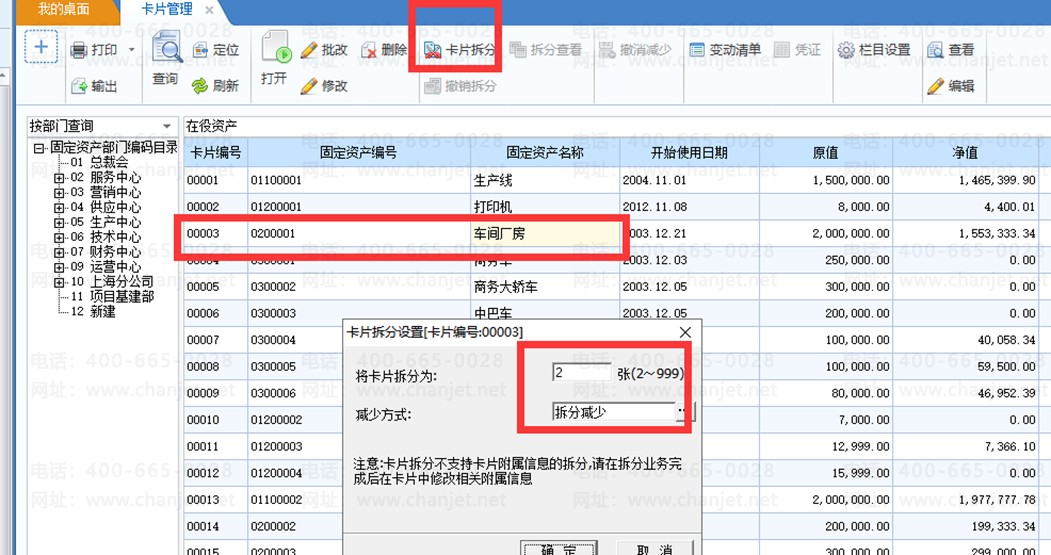This screenshot has height=555, width=1051.
Task: Click the 固定资产名称 column header
Action: tap(545, 153)
